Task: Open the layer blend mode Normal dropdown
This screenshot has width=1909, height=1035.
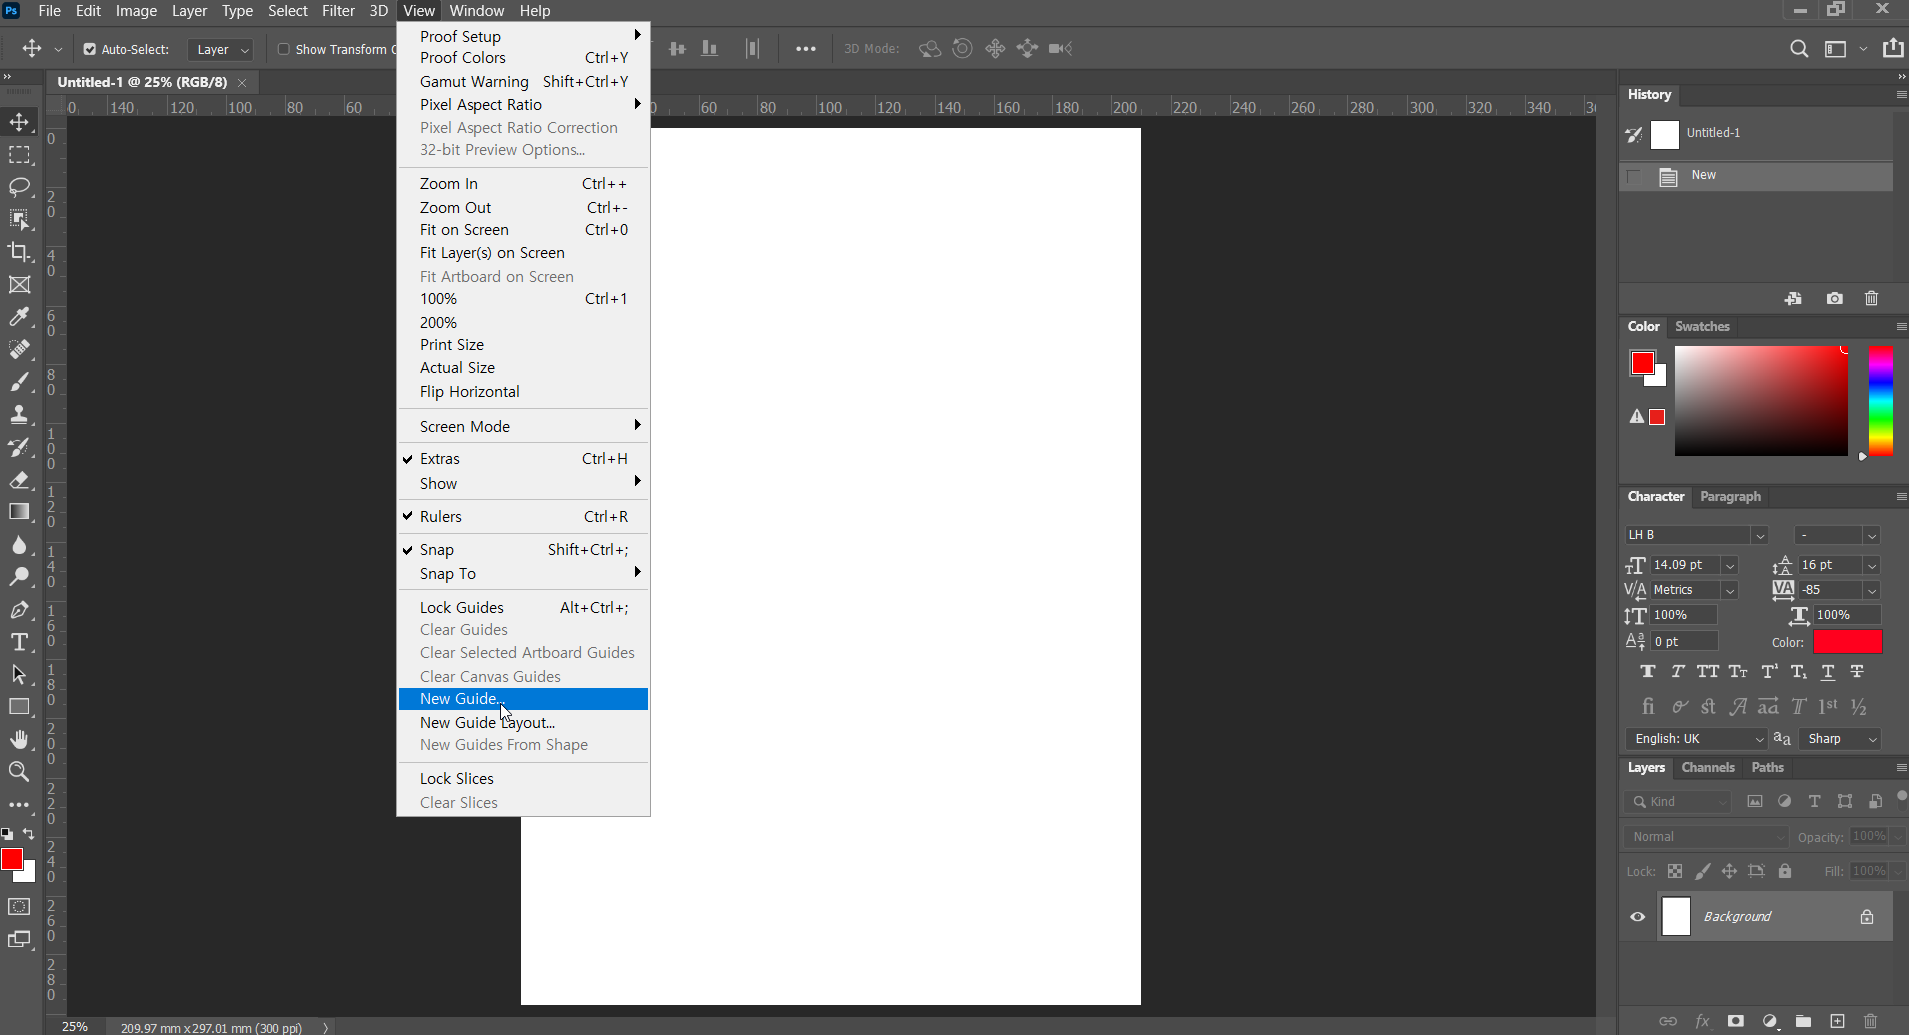Action: tap(1706, 837)
